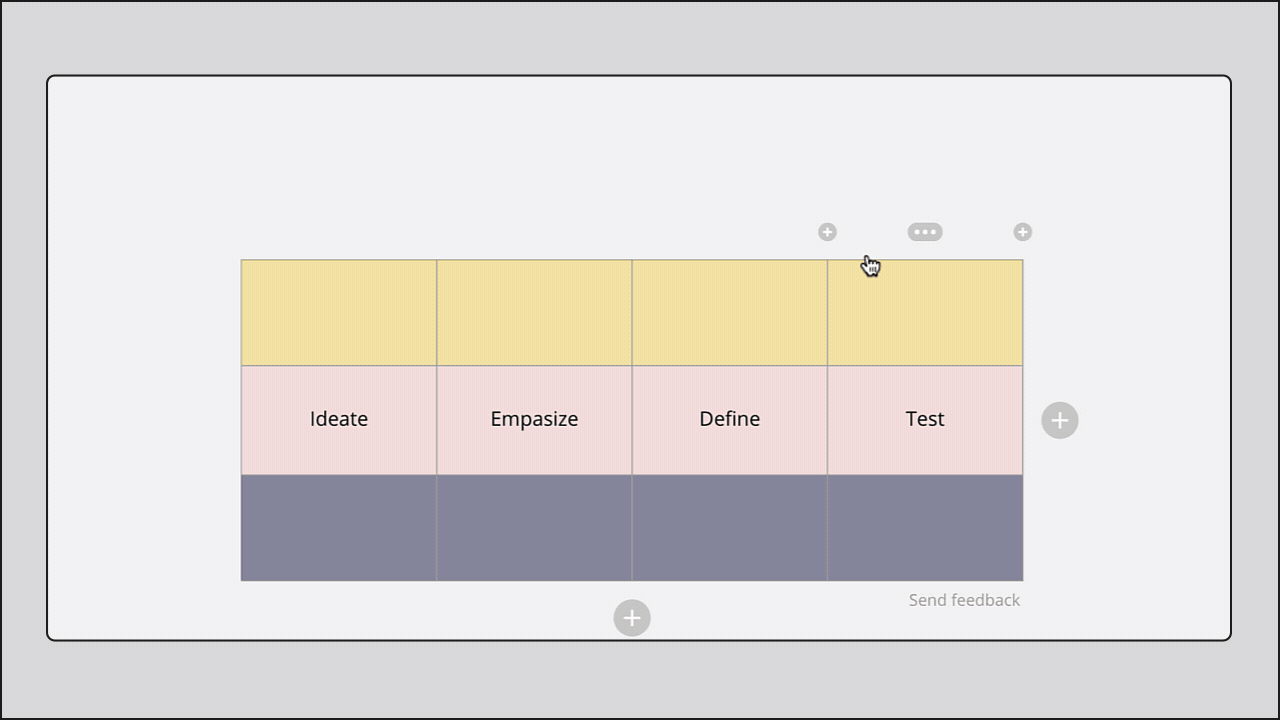Click the column border between Define and Test
The width and height of the screenshot is (1280, 720).
pos(827,420)
